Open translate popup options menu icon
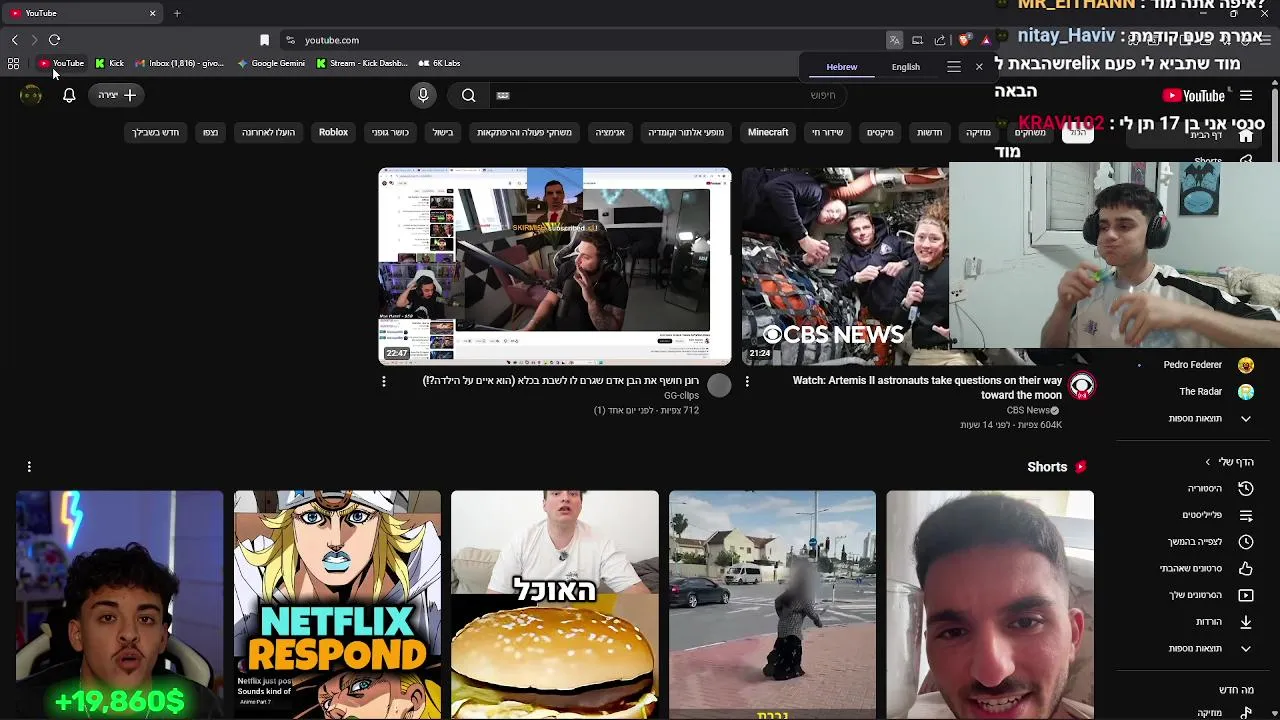 pyautogui.click(x=954, y=67)
